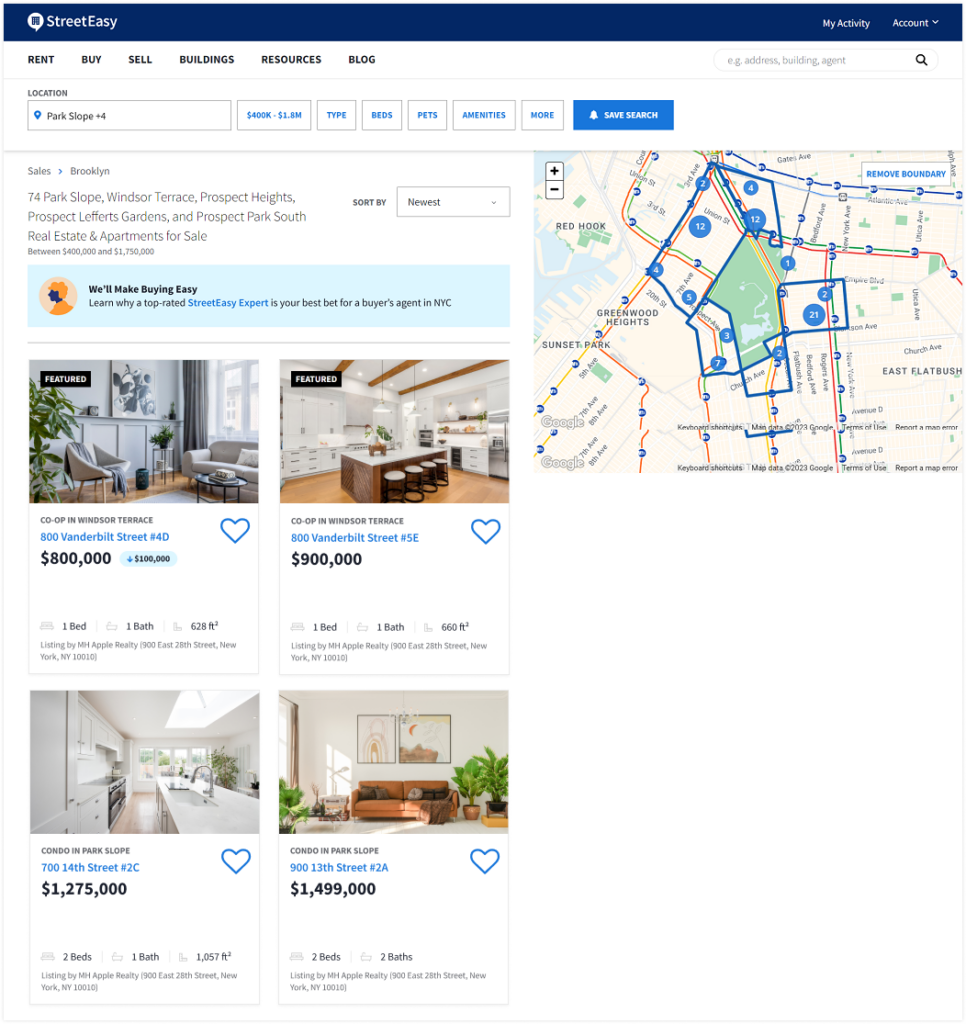The width and height of the screenshot is (966, 1024).
Task: Zoom in on the map with plus icon
Action: [x=555, y=171]
